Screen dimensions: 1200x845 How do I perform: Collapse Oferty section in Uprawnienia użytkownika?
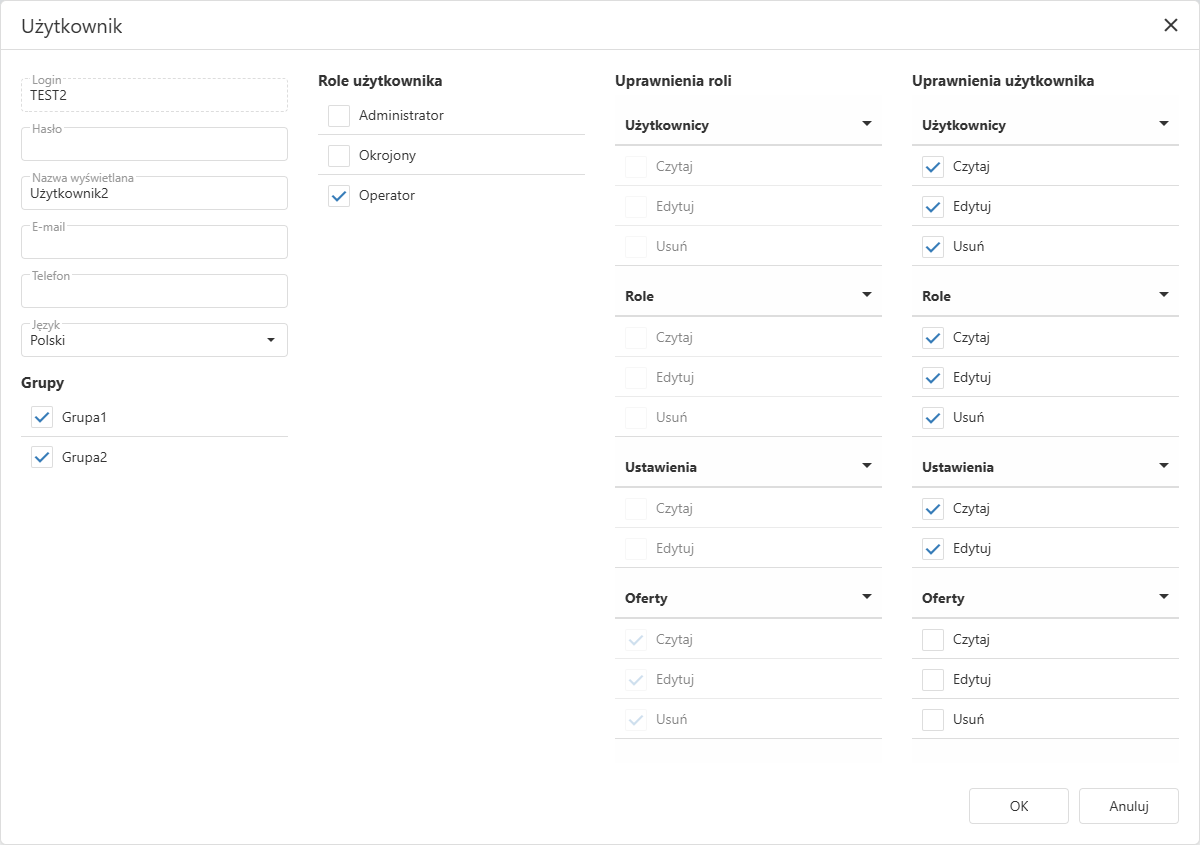(x=1163, y=597)
